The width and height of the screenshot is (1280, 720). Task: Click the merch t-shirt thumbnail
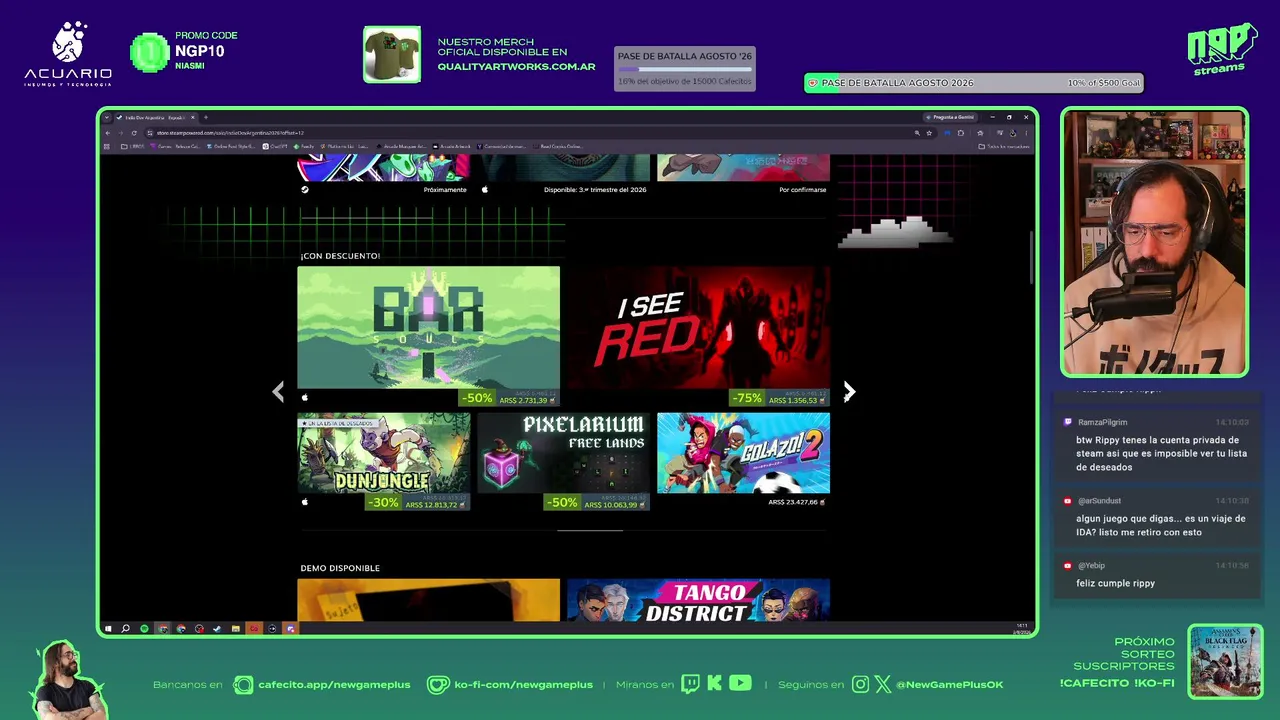[392, 54]
